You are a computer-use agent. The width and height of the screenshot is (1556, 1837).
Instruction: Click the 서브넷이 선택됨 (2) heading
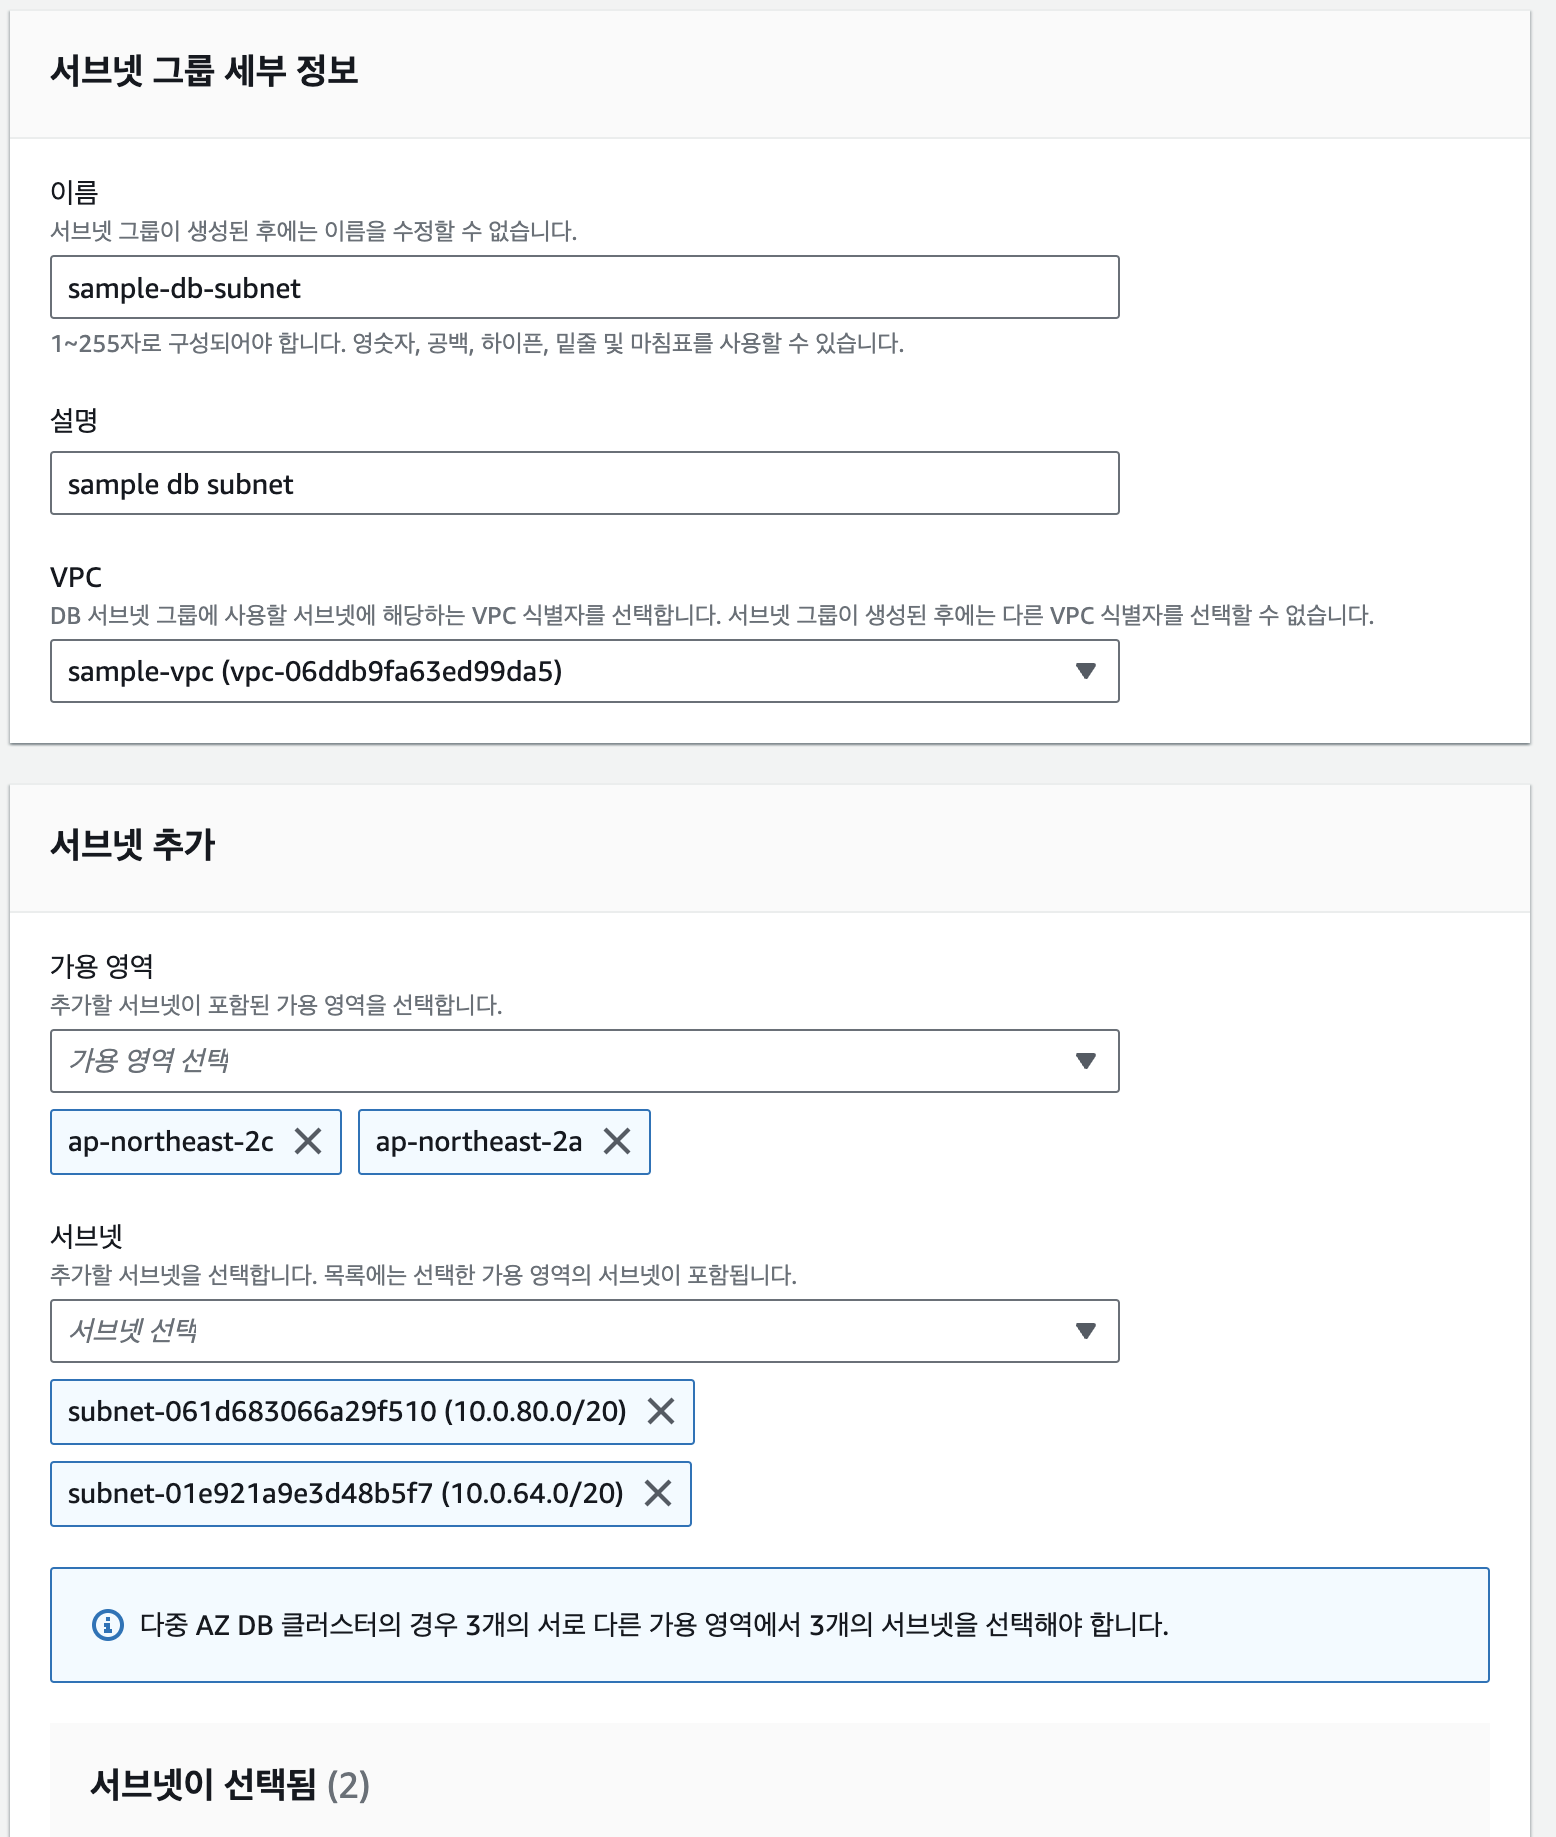(230, 1785)
